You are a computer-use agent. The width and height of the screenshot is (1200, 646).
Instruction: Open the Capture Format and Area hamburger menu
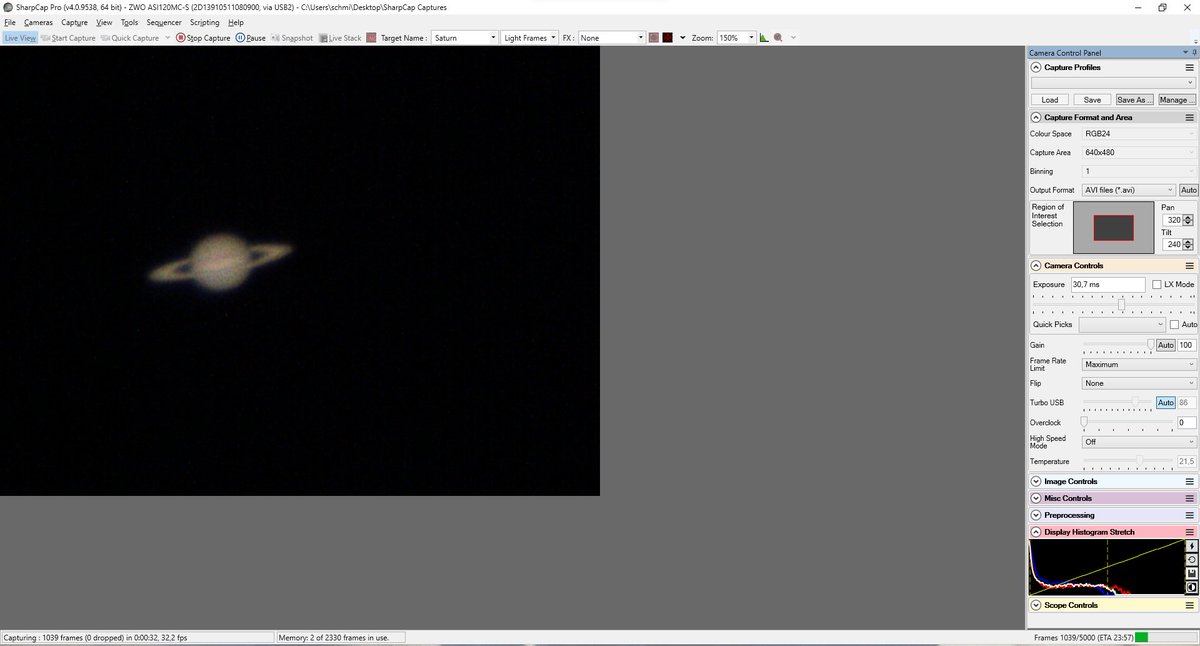(x=1189, y=117)
